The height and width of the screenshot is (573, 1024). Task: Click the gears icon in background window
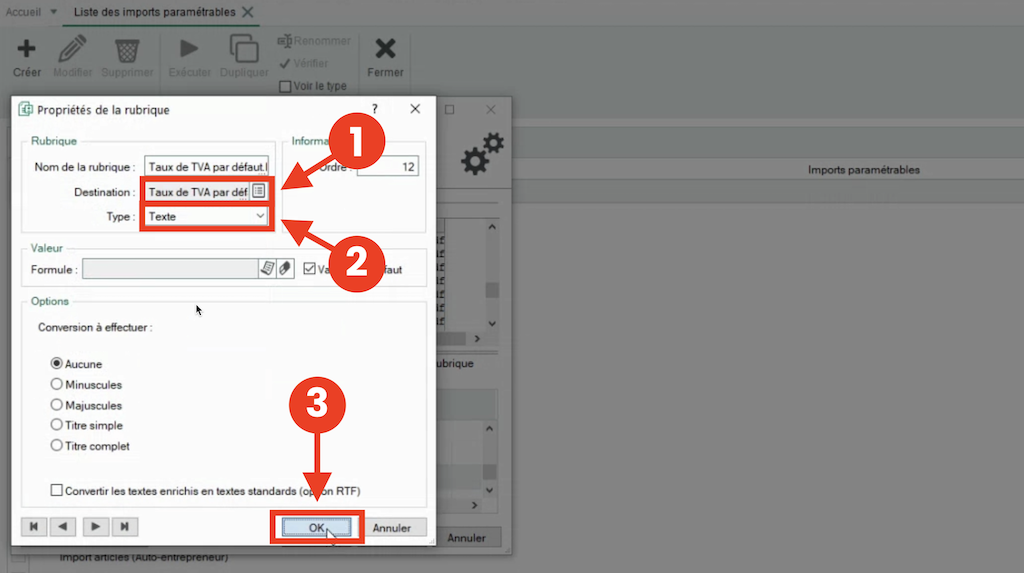coord(483,154)
